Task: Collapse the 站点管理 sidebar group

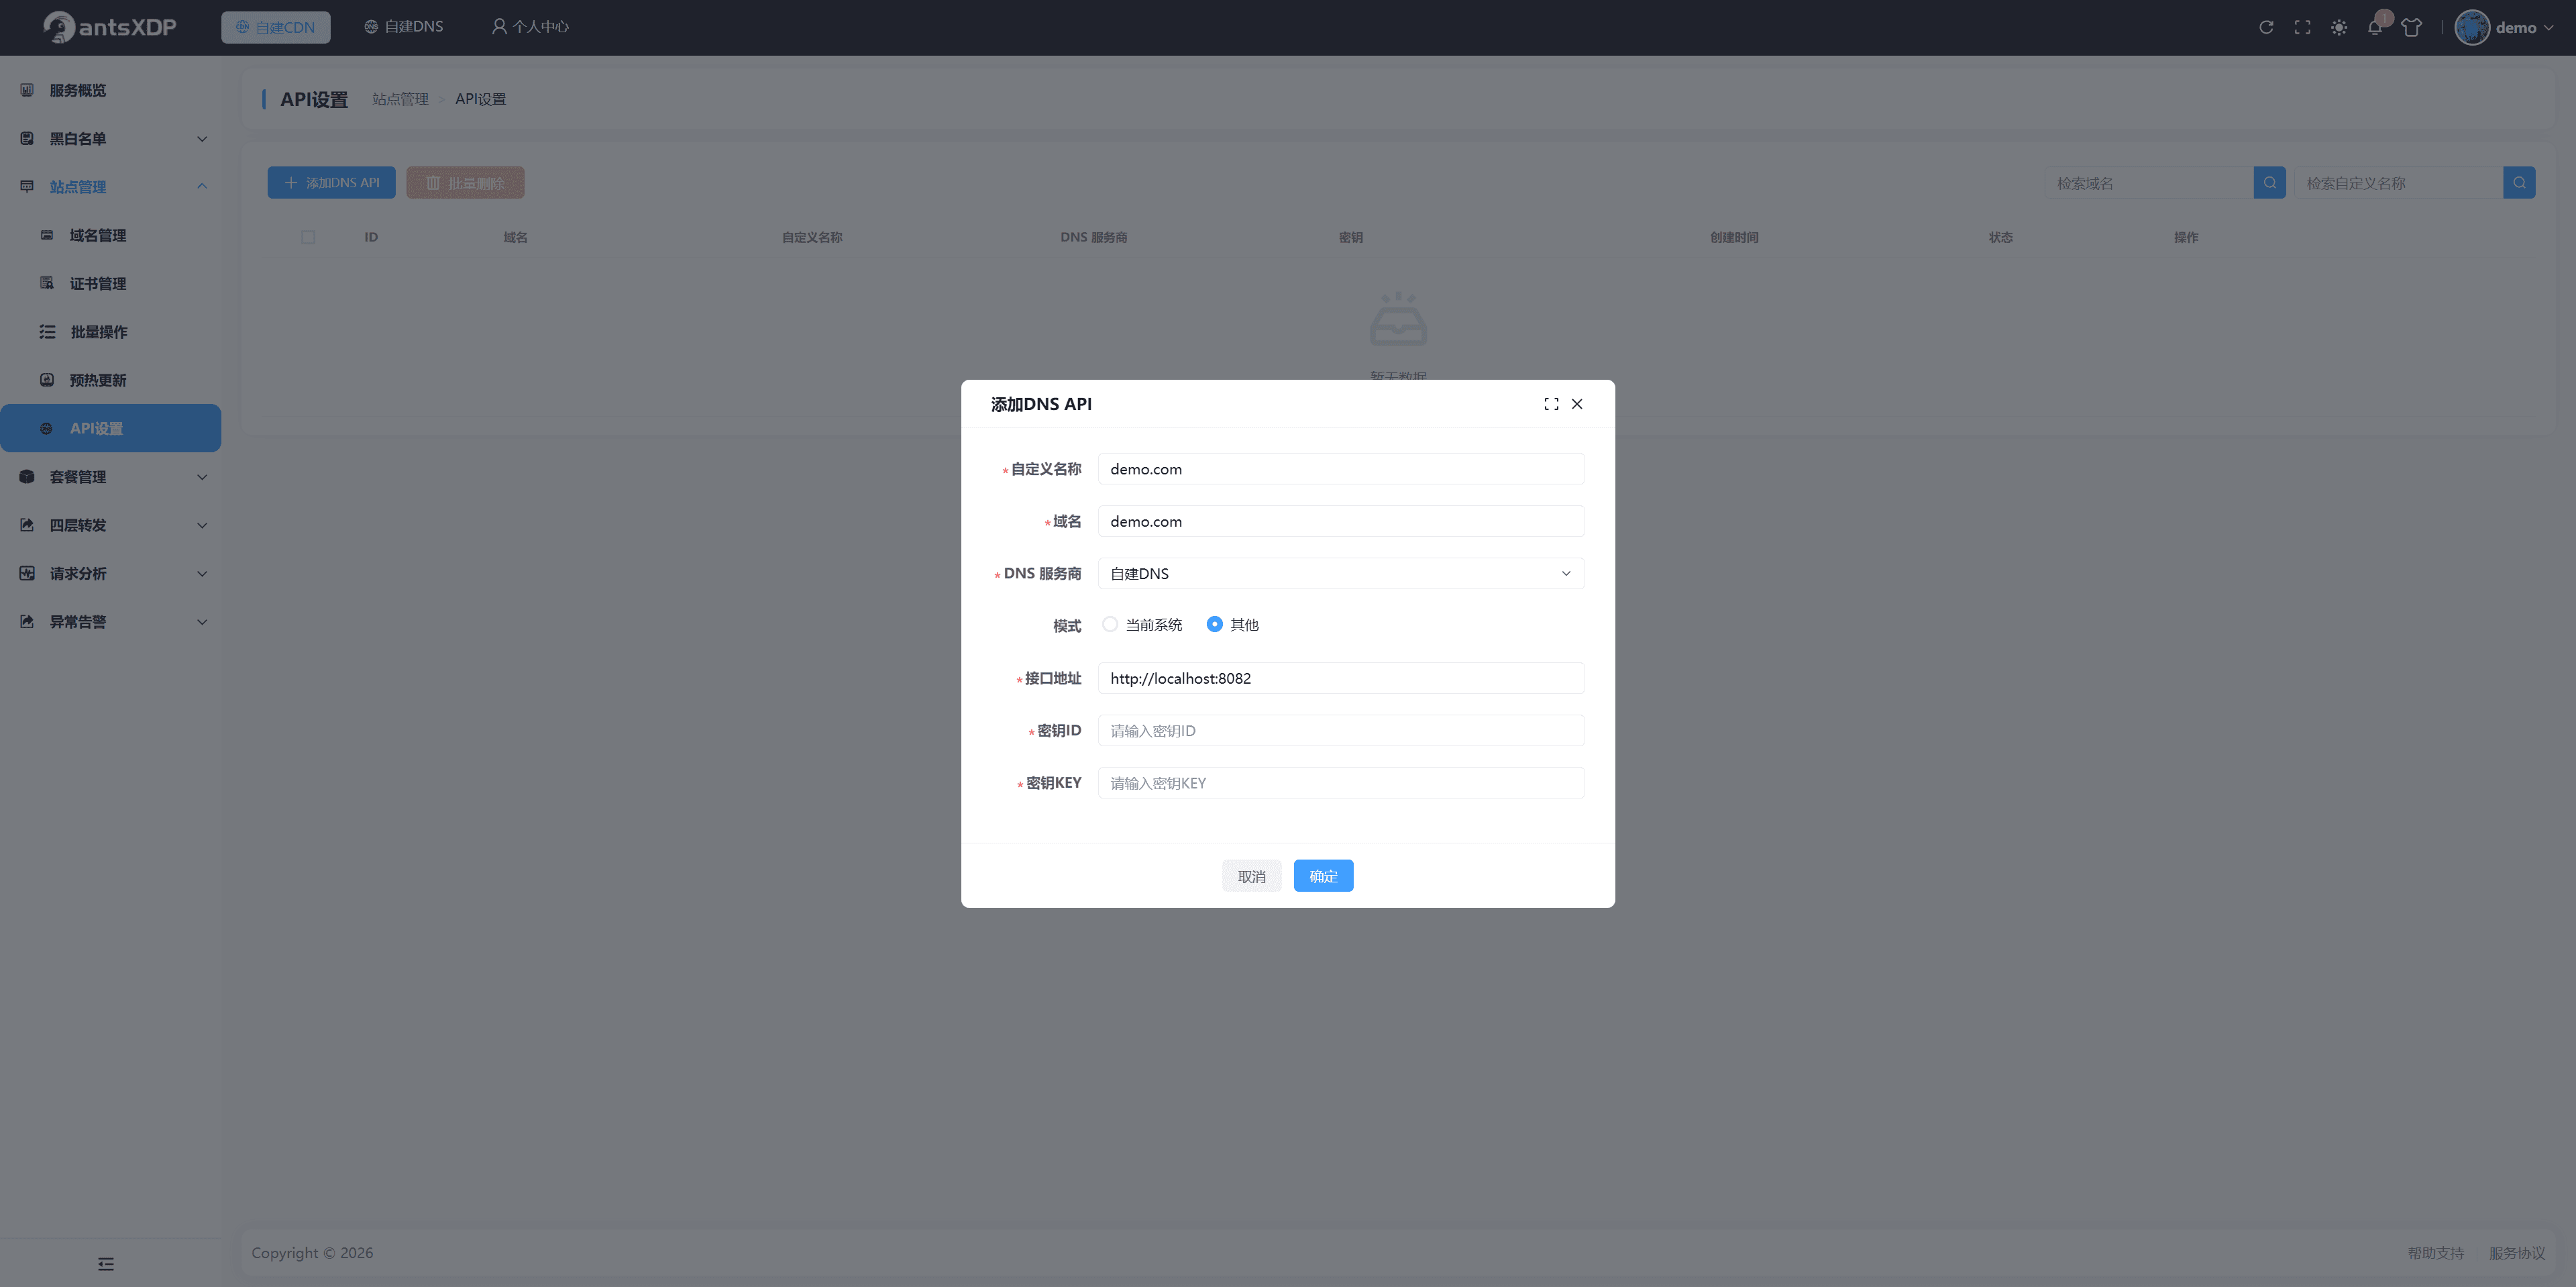Action: tap(110, 187)
